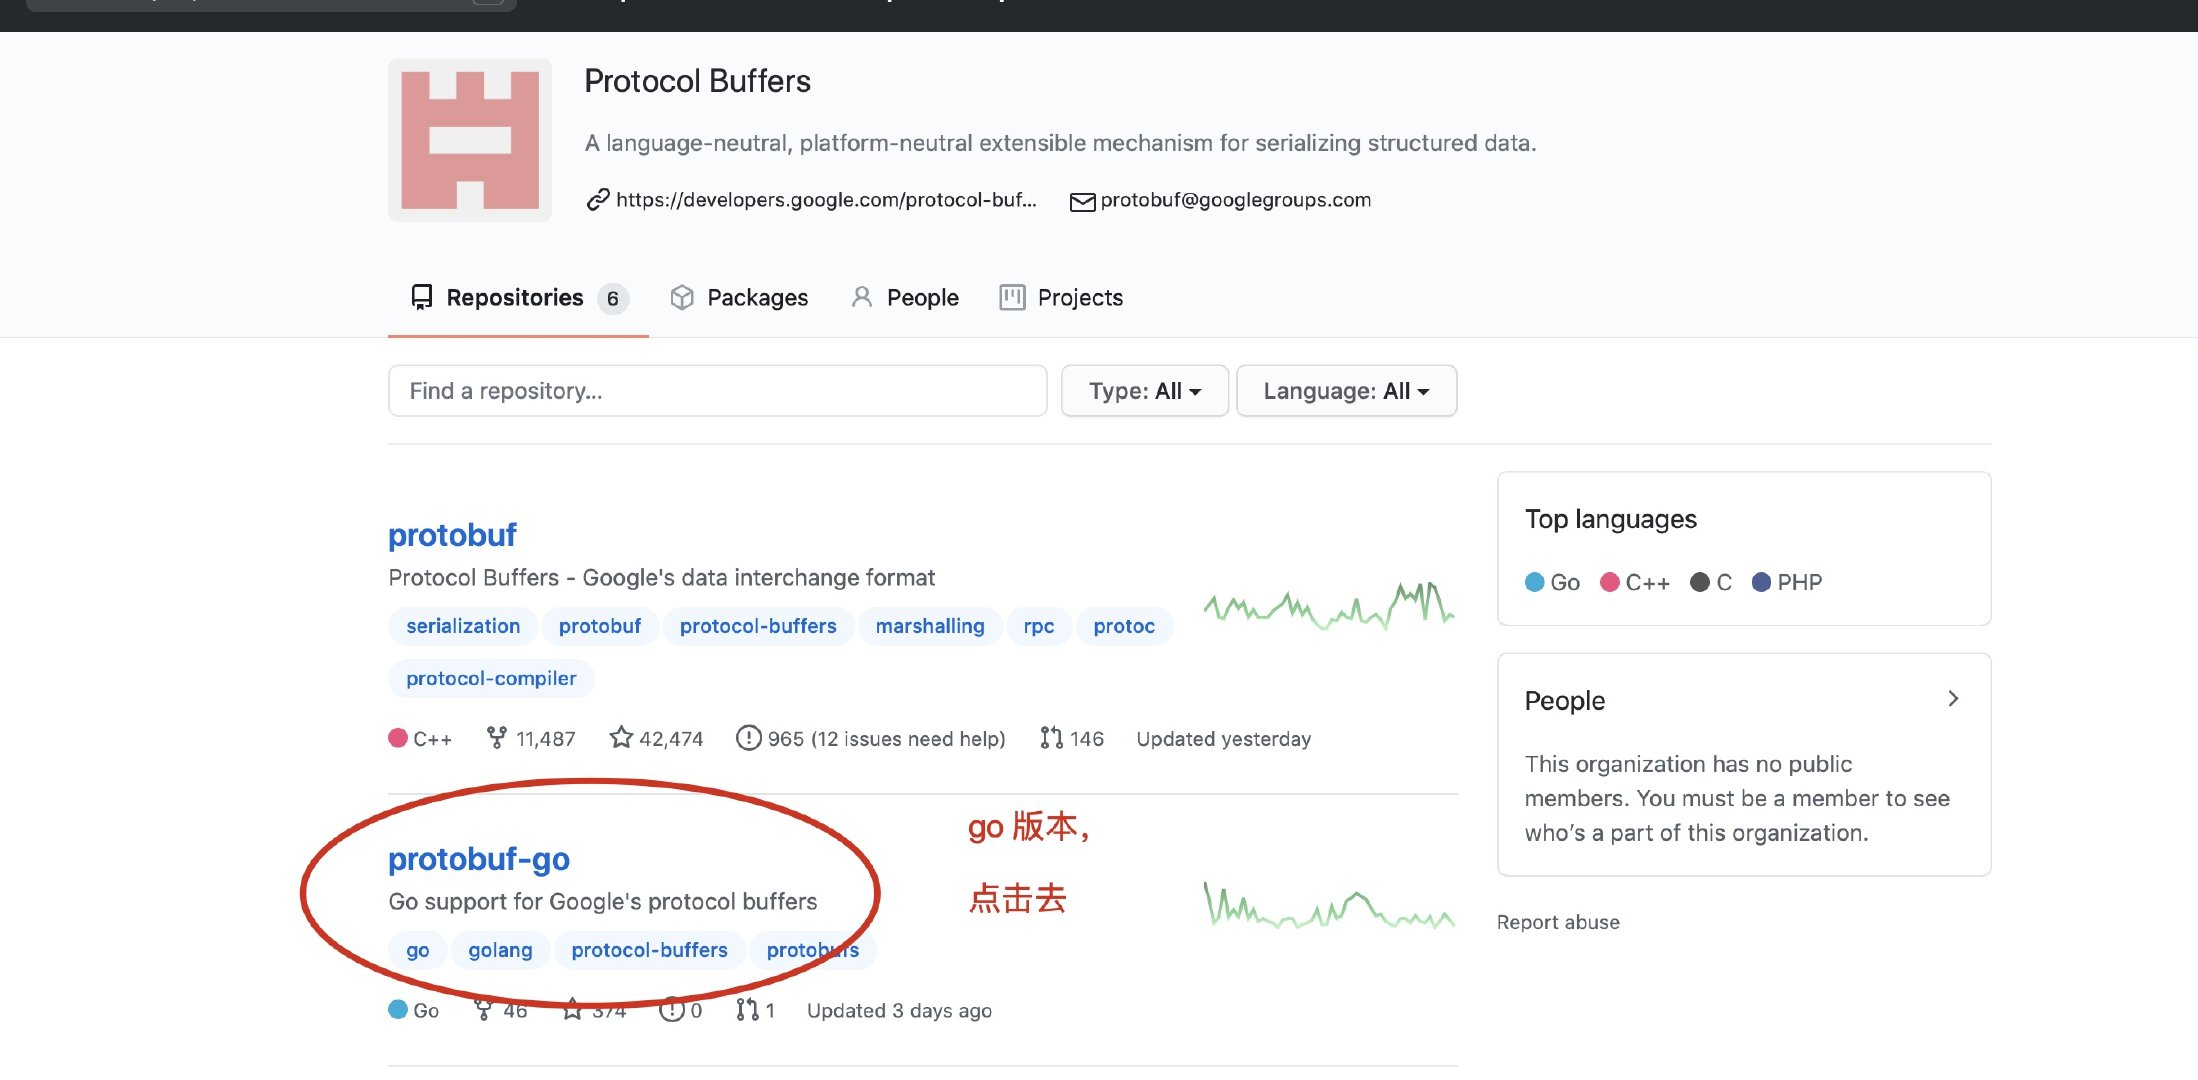Select the golang topic tag
Viewport: 2198px width, 1080px height.
(500, 950)
